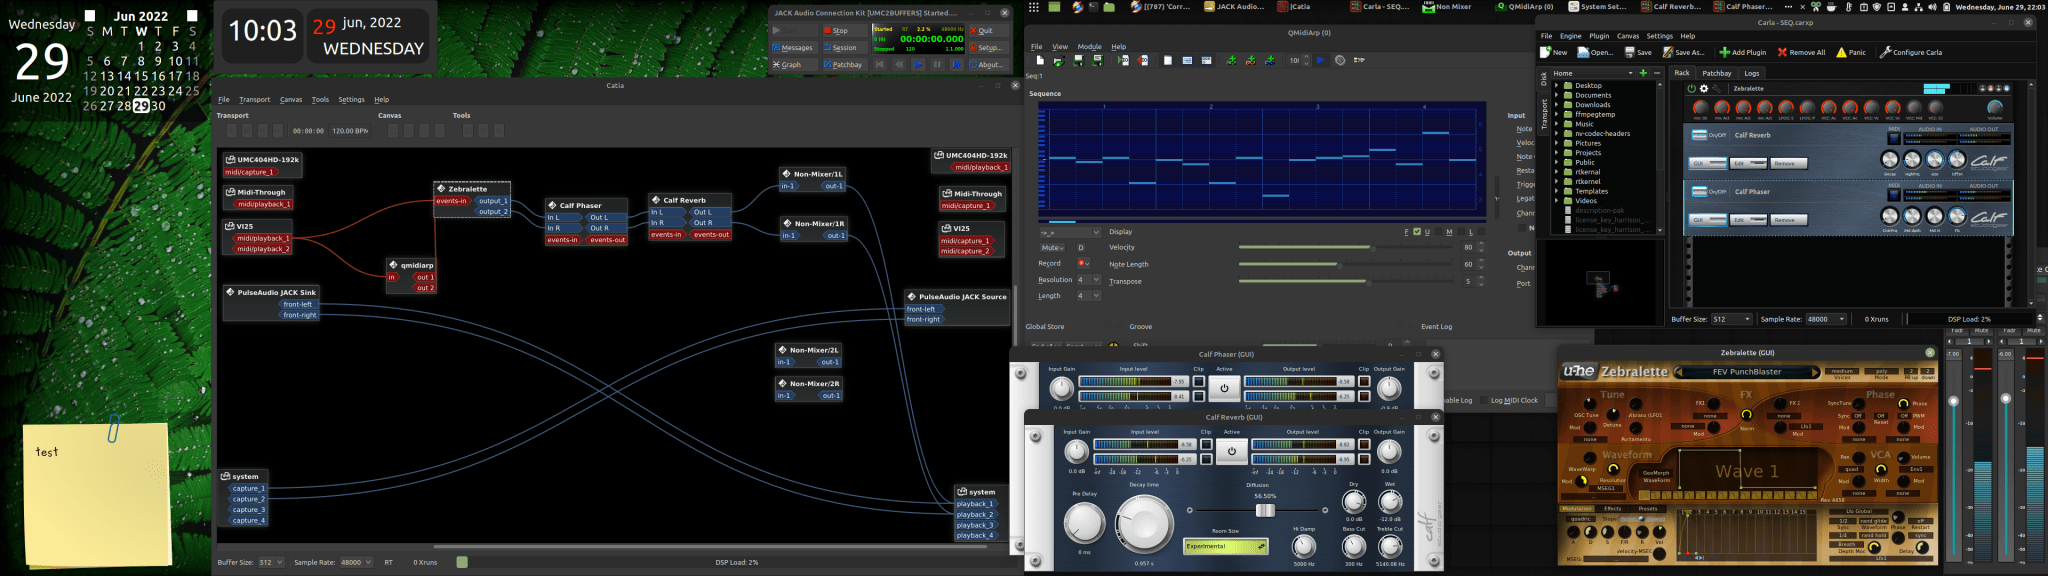Click green plus icon in Carla disk panel

(1643, 73)
